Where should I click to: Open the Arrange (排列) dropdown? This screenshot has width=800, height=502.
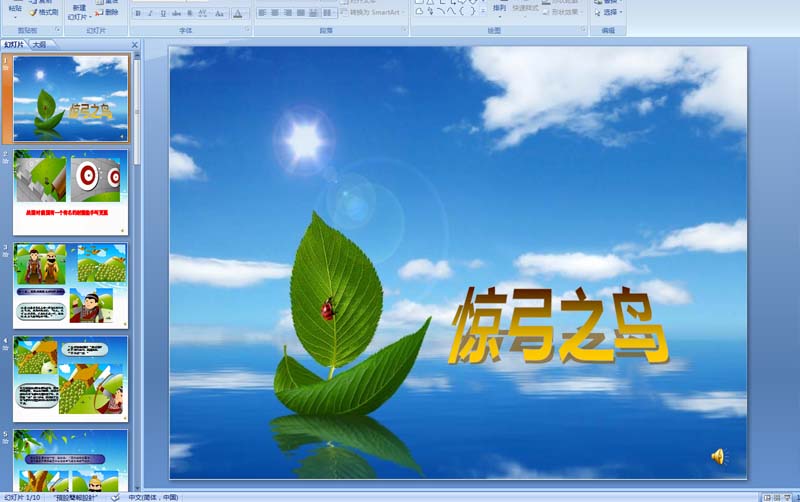click(x=499, y=12)
